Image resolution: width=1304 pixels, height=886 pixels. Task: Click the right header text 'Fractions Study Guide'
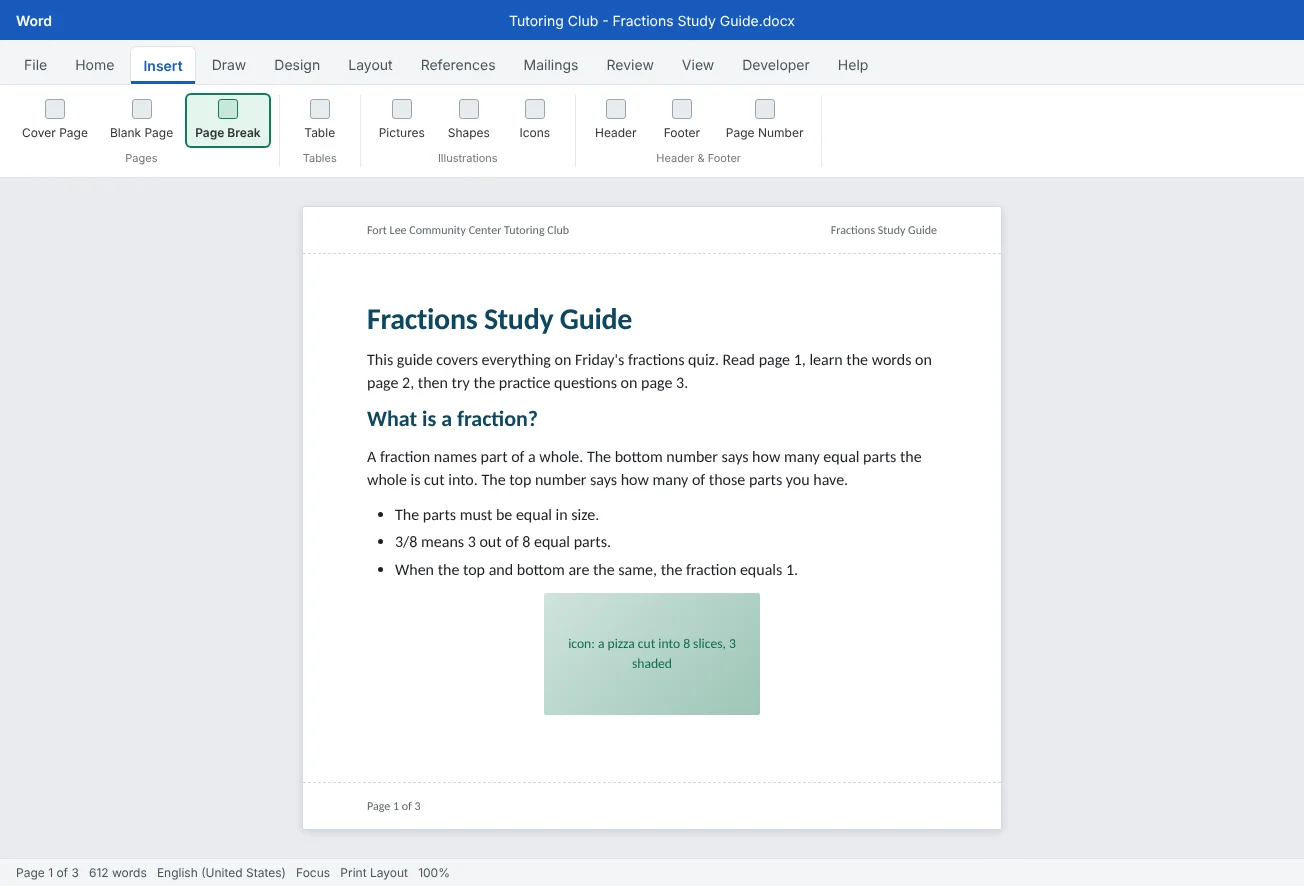point(884,230)
